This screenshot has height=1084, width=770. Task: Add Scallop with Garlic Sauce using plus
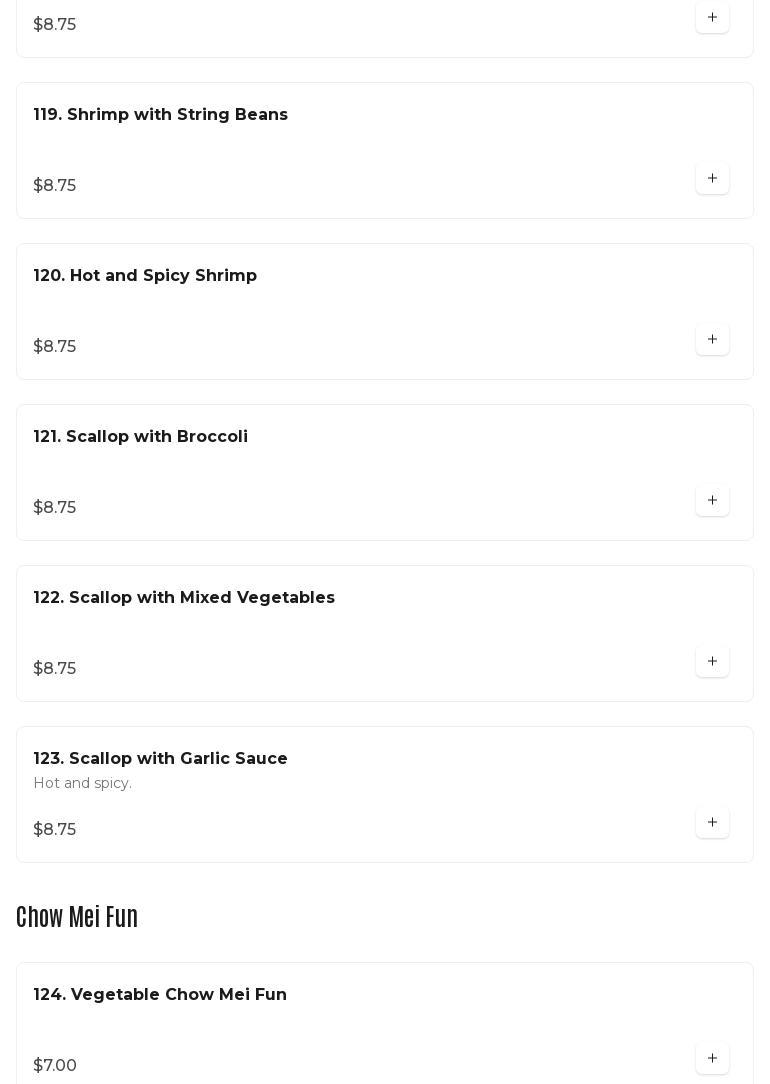(x=712, y=823)
